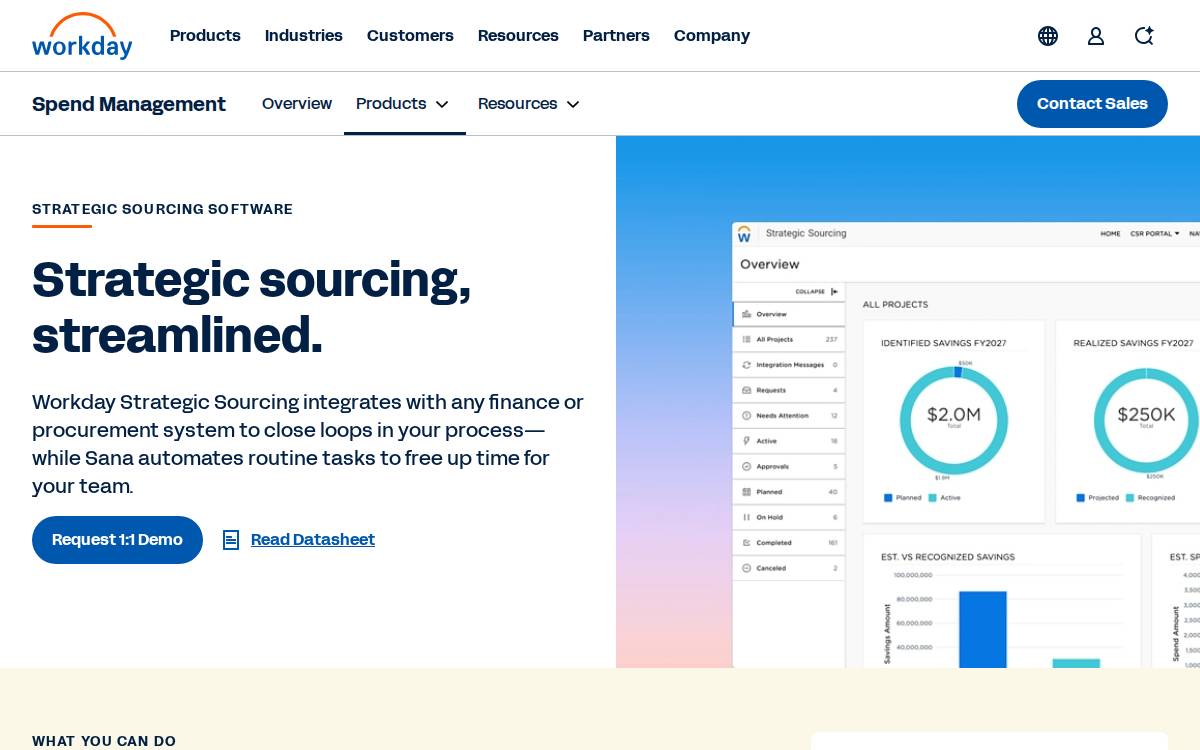
Task: Click the 'STRATEGIC SOURCING SOFTWARE' eyebrow text
Action: (162, 209)
